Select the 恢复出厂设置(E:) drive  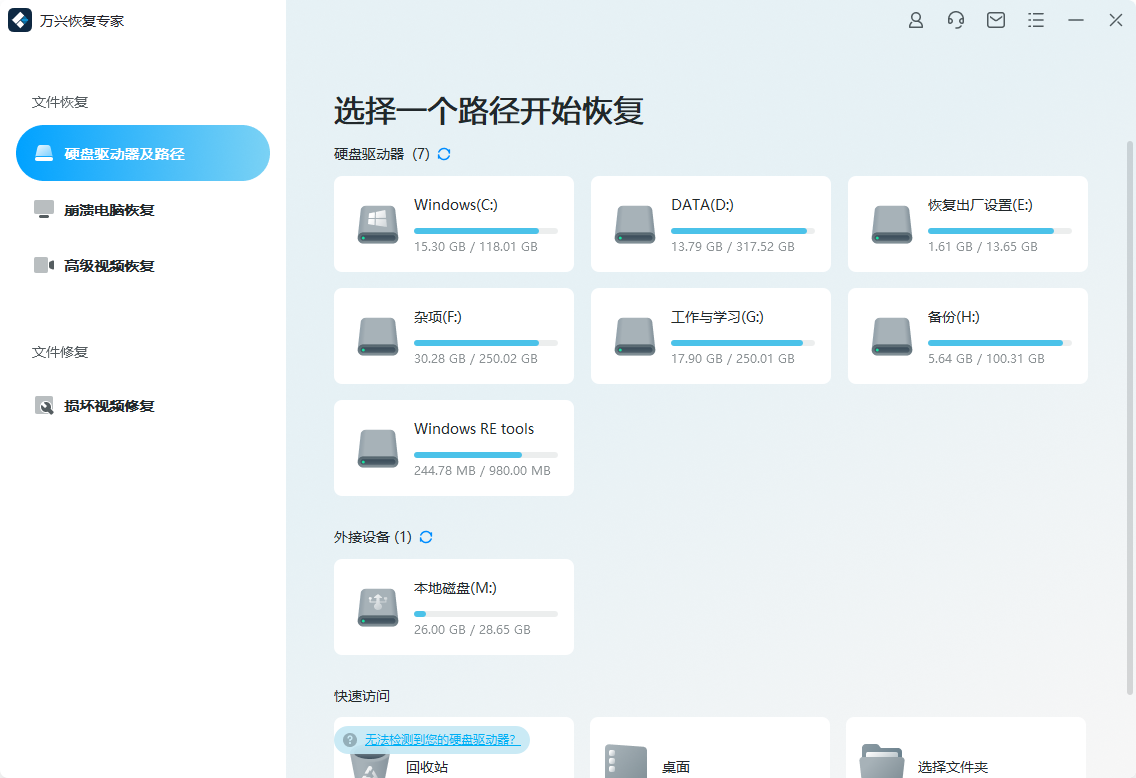click(x=967, y=224)
